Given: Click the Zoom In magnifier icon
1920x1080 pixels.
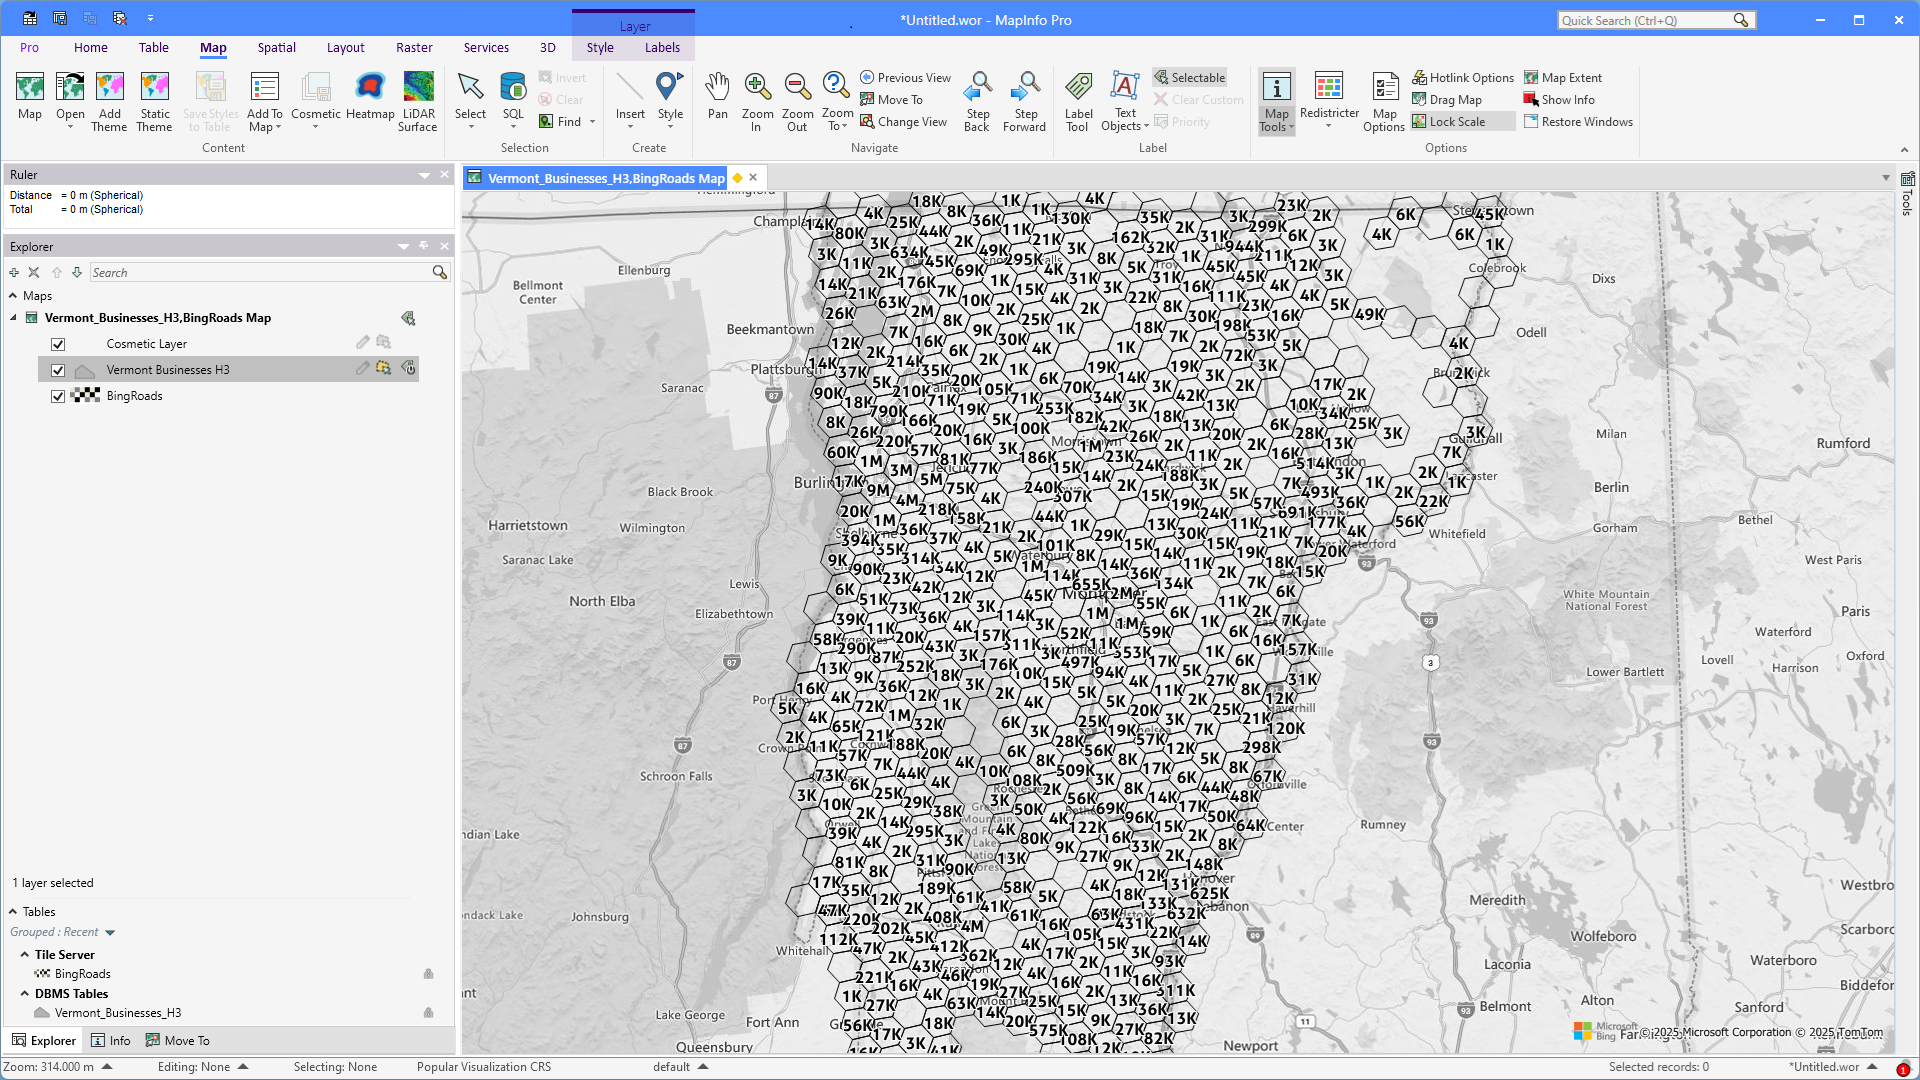Looking at the screenshot, I should (x=757, y=88).
